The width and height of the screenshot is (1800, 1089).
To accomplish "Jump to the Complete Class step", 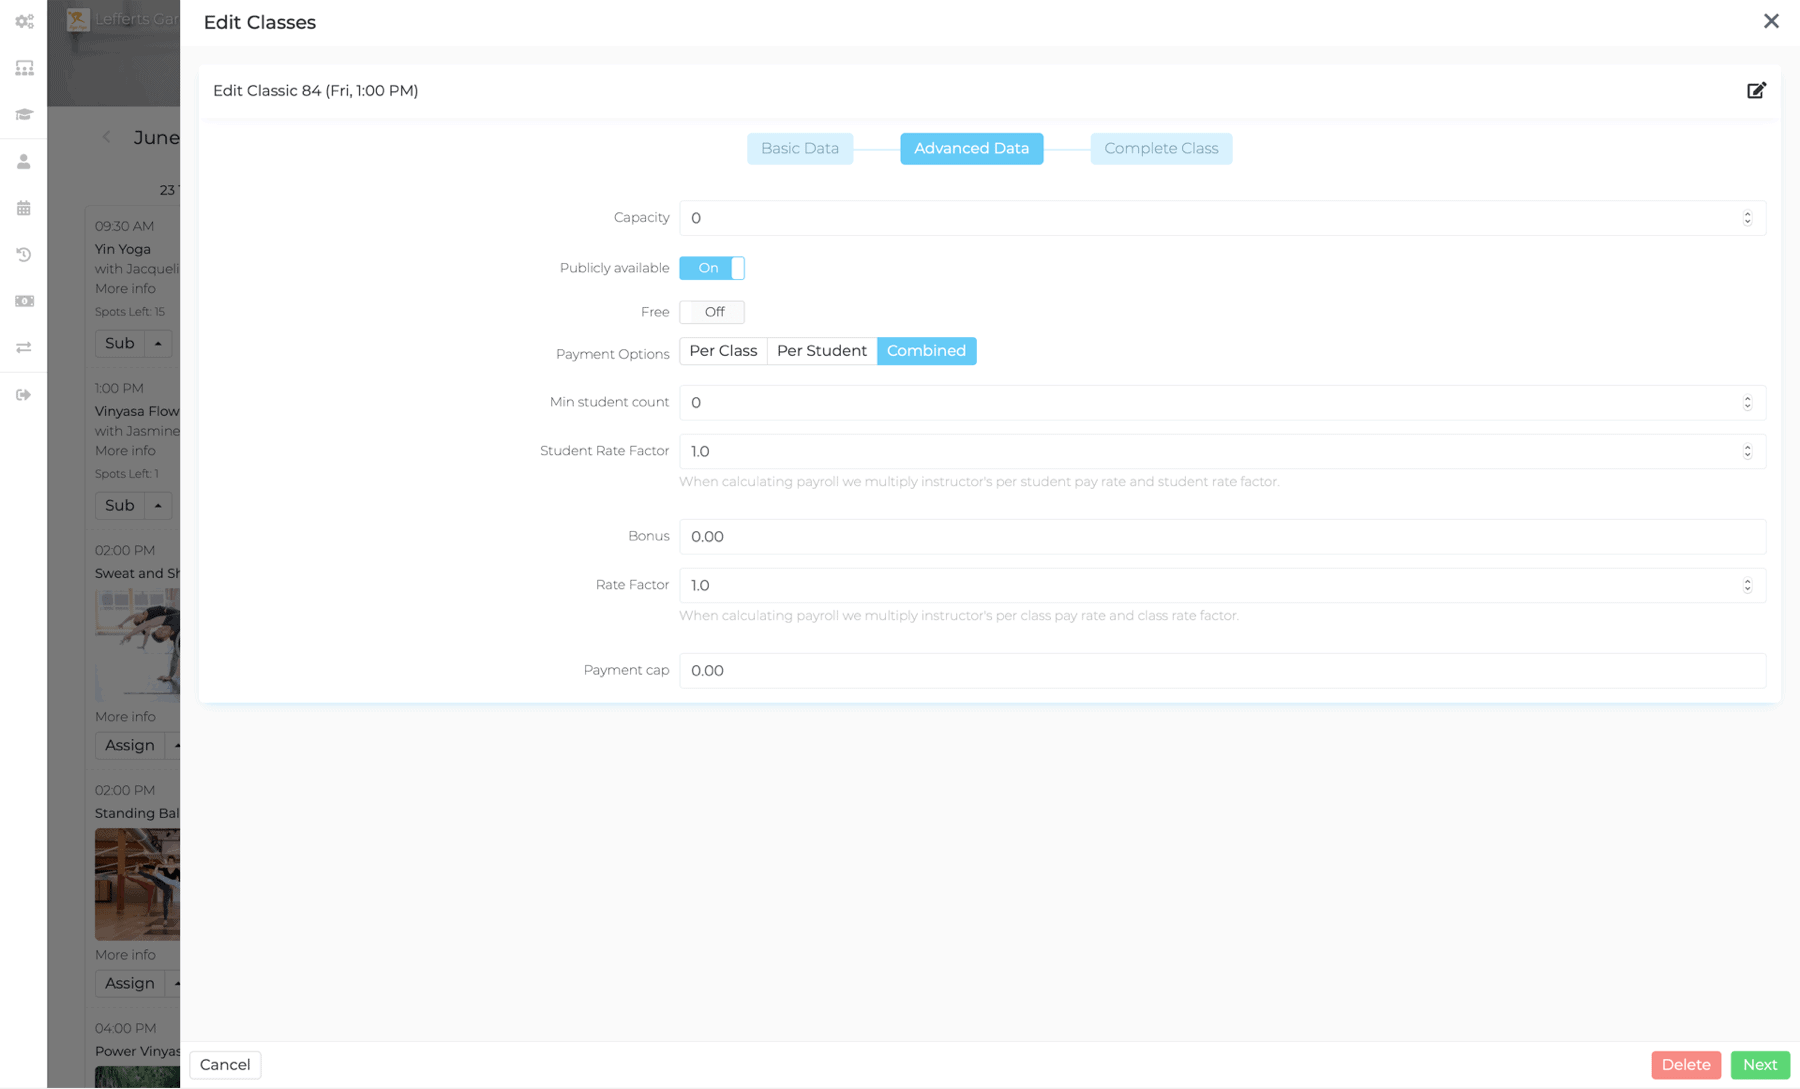I will point(1161,148).
